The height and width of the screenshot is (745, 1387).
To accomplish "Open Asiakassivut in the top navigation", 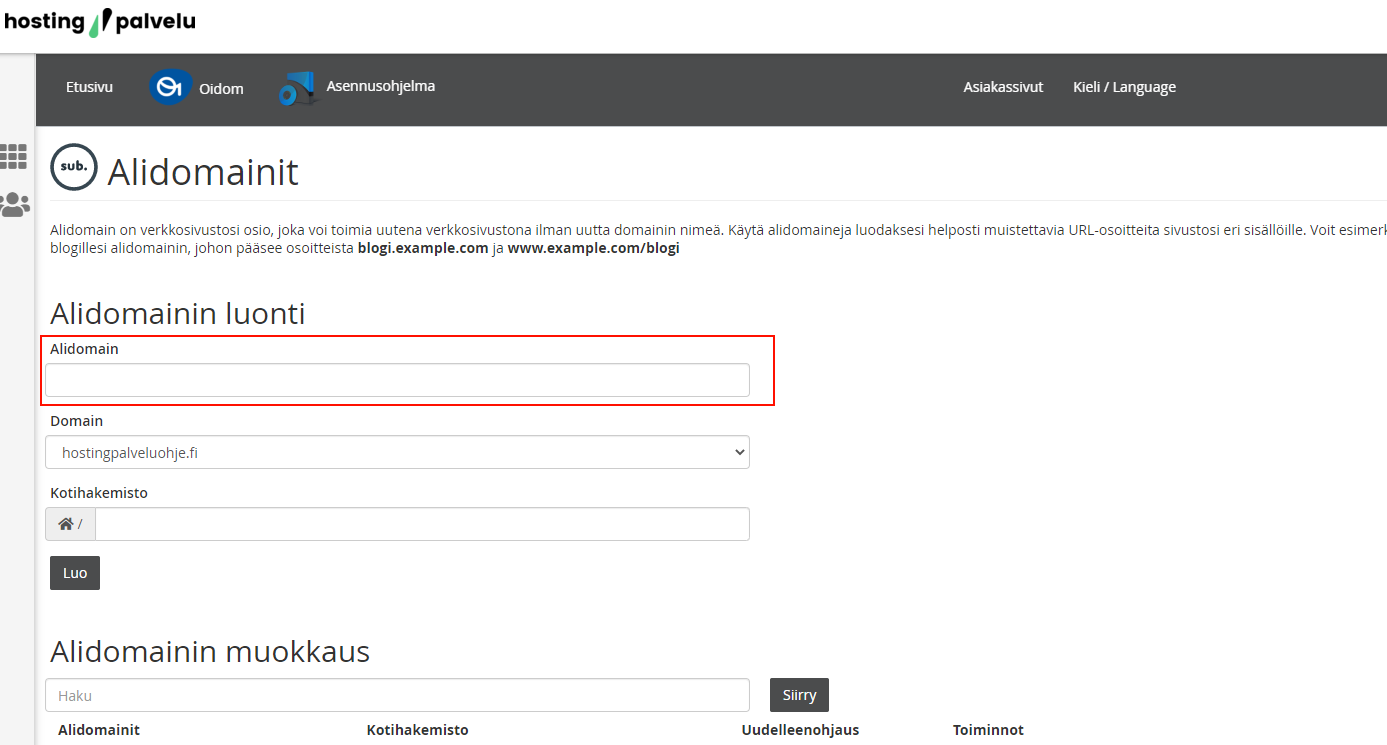I will (1003, 87).
